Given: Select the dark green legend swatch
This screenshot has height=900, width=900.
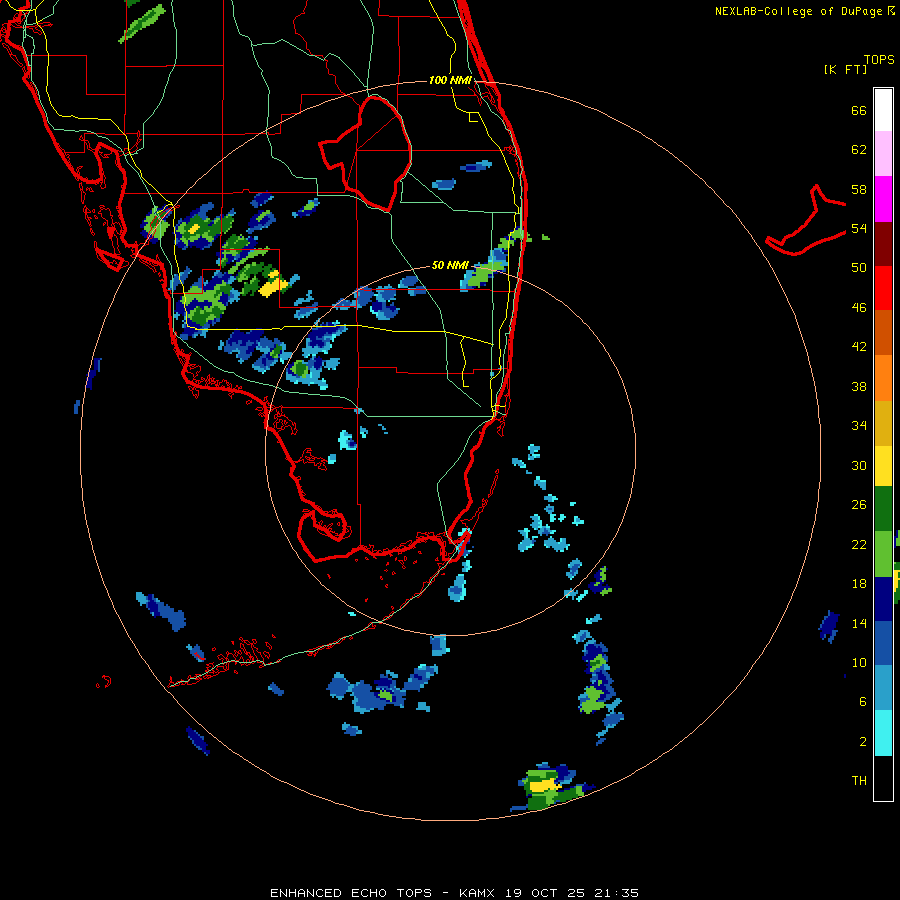Looking at the screenshot, I should point(883,509).
